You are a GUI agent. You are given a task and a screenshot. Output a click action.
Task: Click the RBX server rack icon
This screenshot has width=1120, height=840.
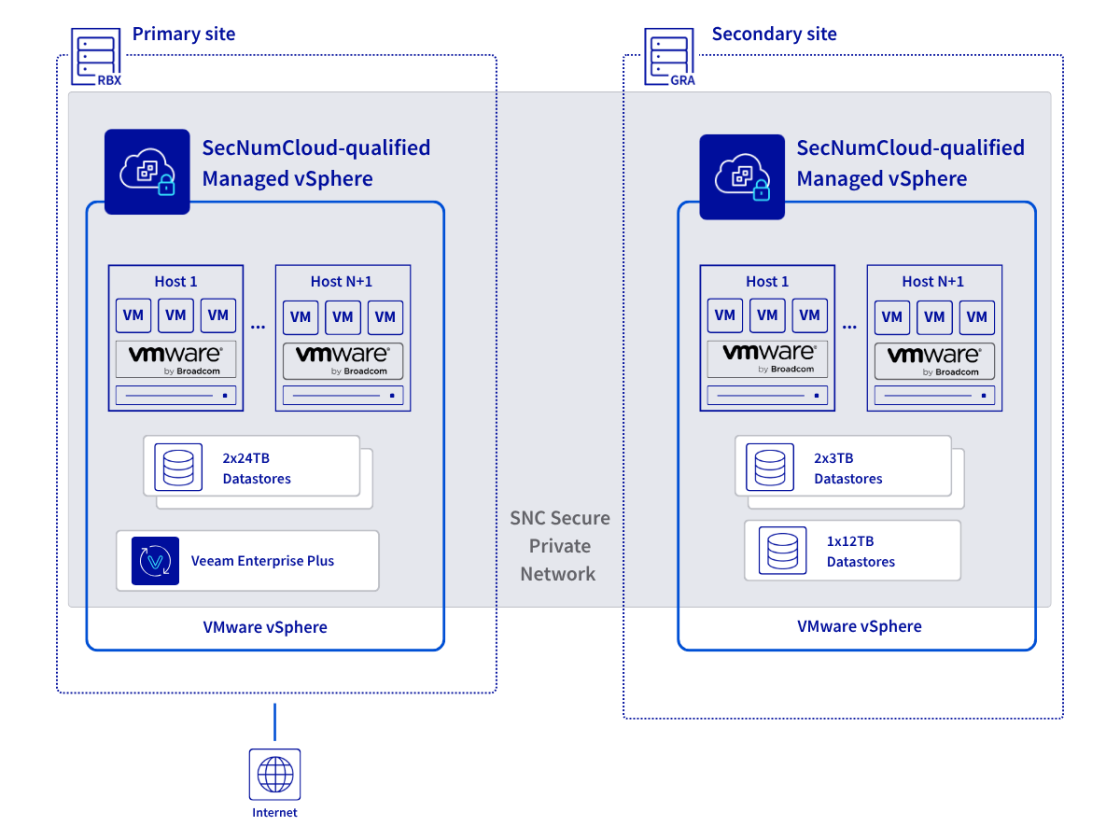pyautogui.click(x=96, y=56)
